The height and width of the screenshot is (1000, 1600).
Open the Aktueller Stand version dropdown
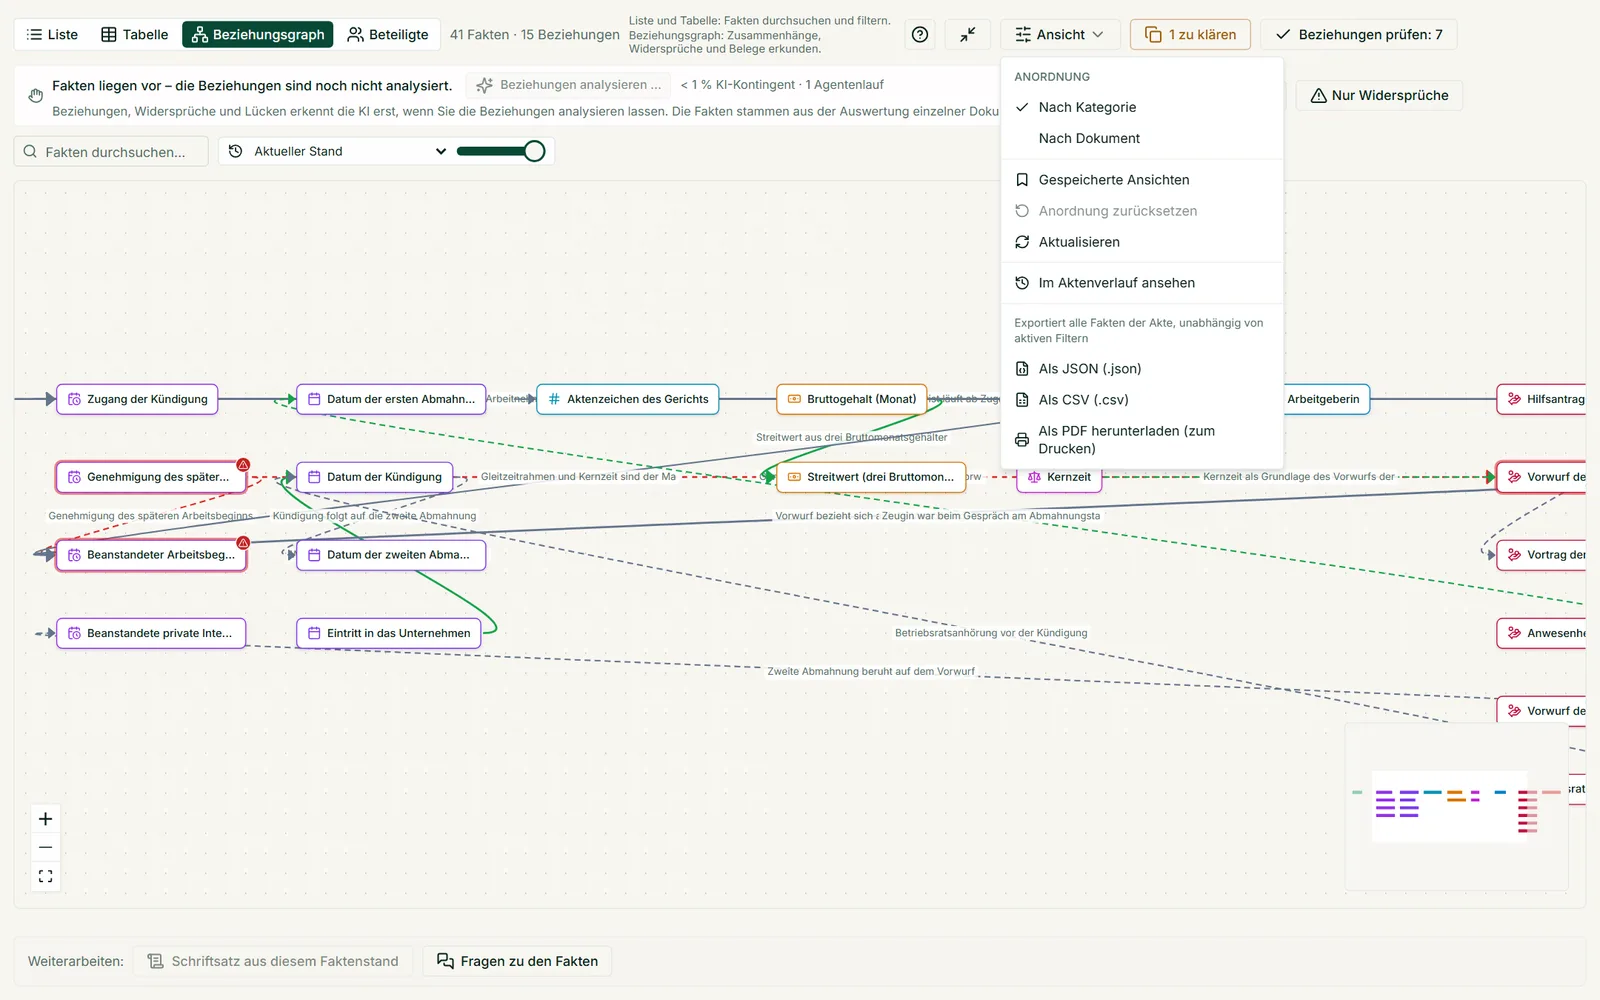pyautogui.click(x=336, y=151)
